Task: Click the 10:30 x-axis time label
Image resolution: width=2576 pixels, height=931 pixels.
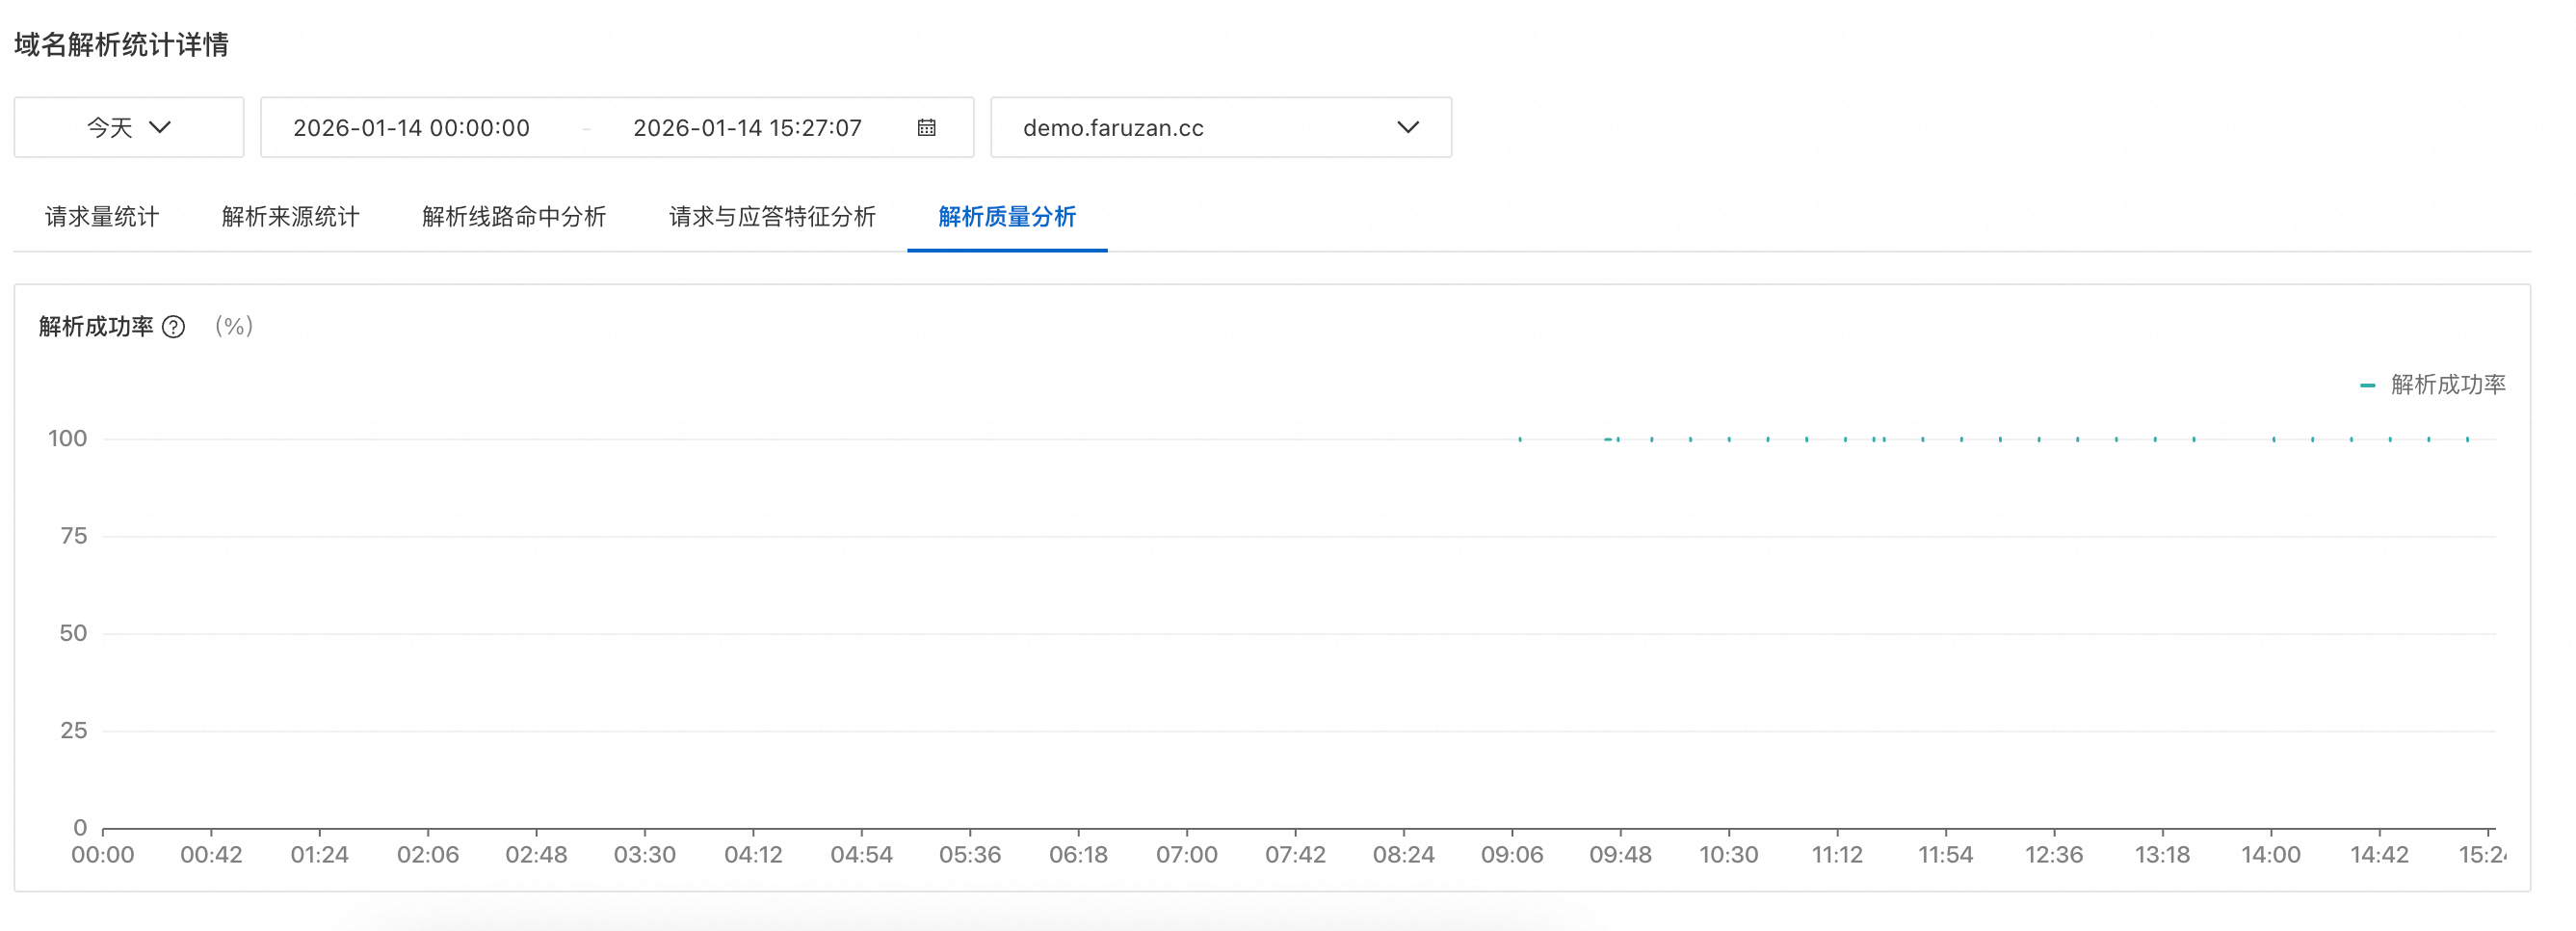Action: [x=1729, y=855]
